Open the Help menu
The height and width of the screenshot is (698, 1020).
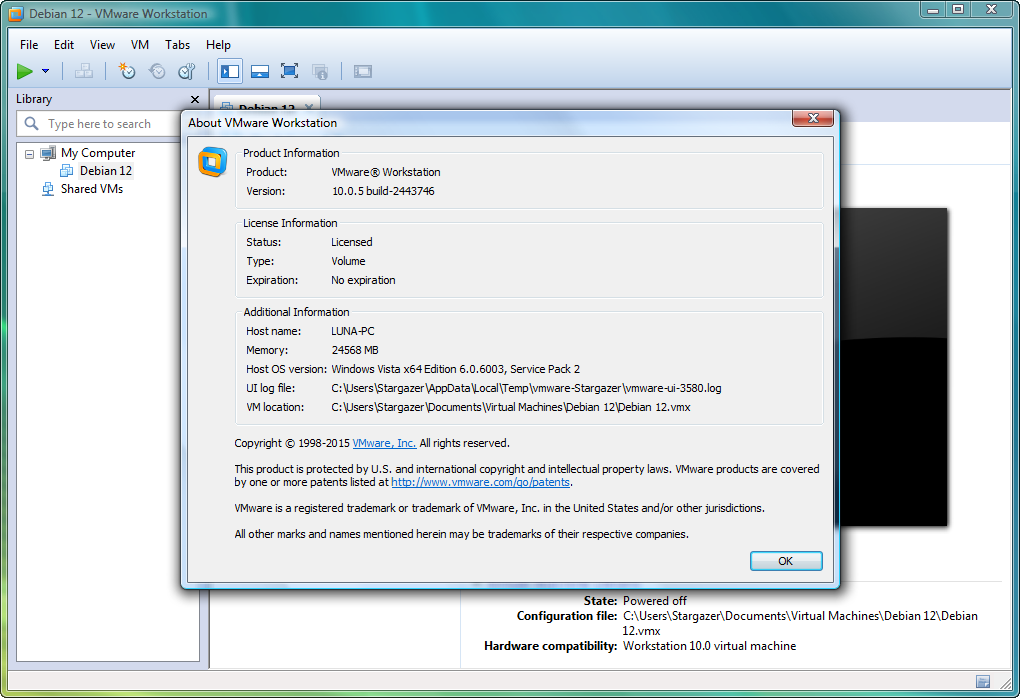218,45
